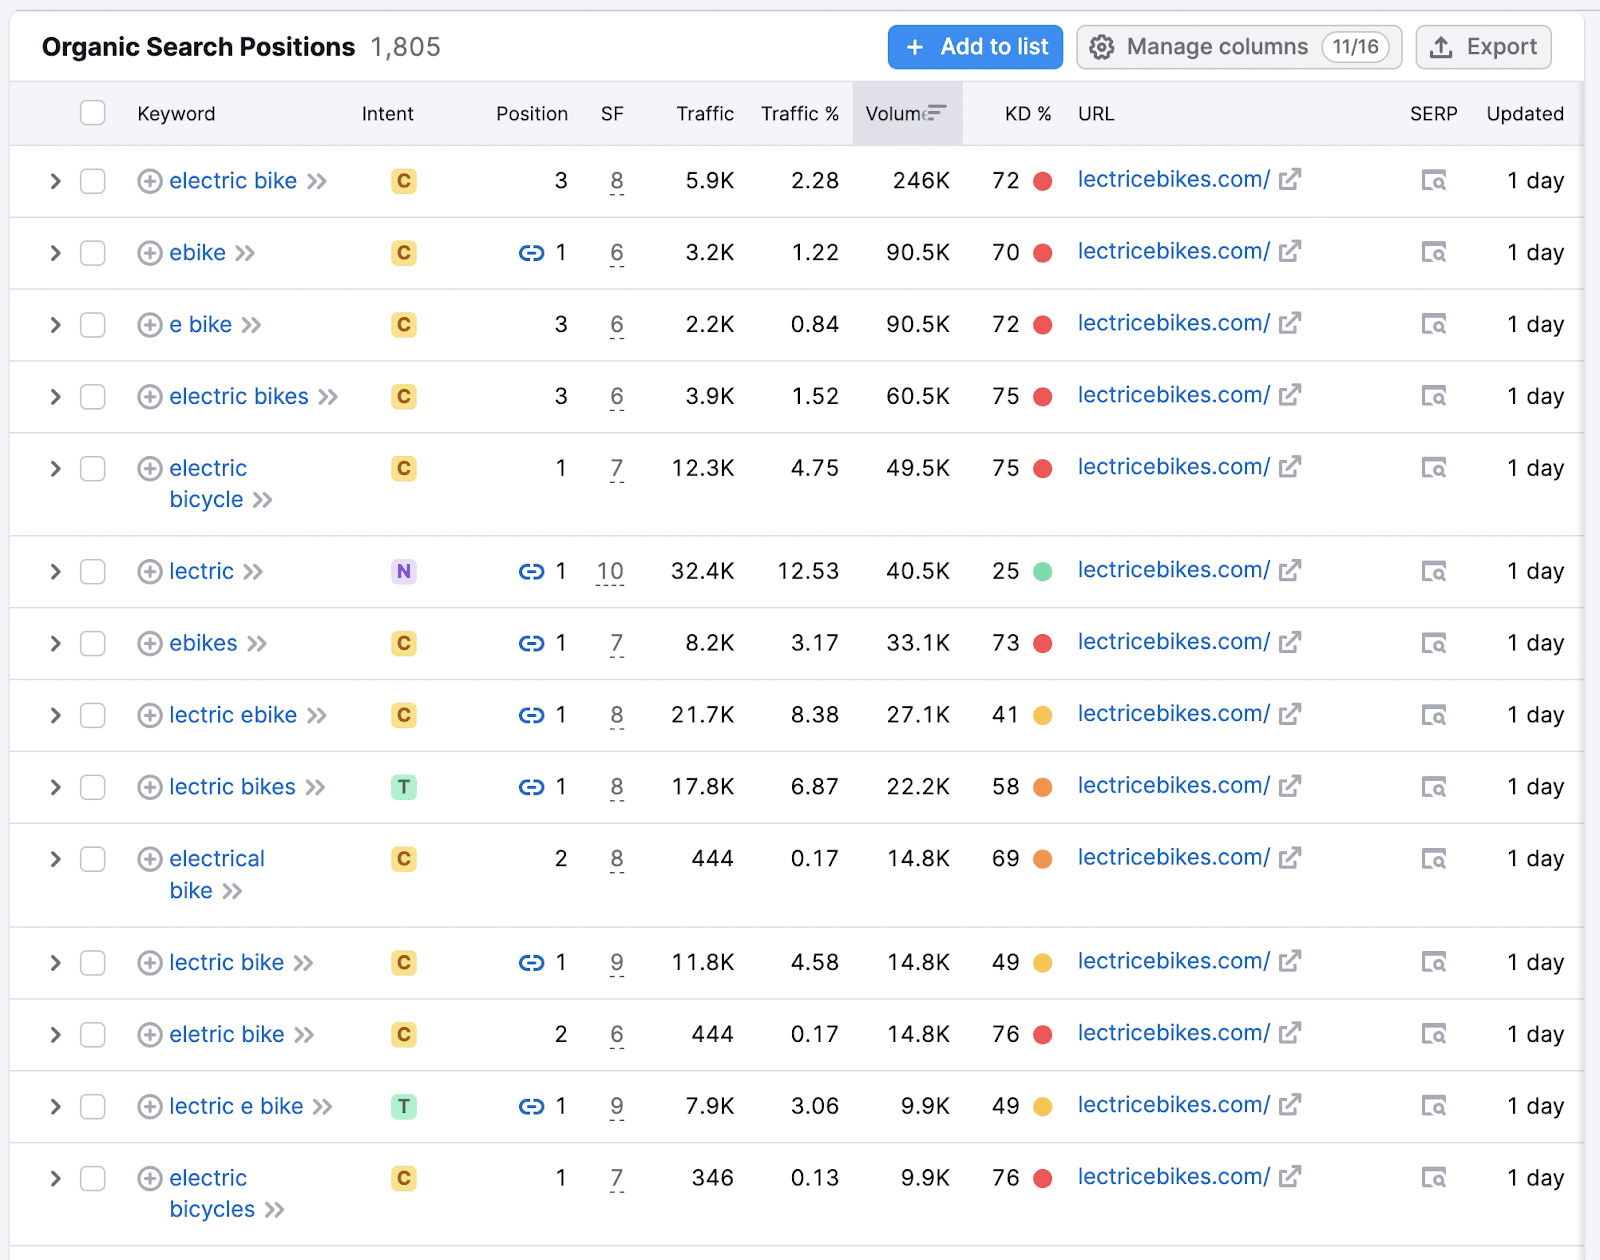Add electrical bike keyword with plus icon
1600x1260 pixels.
click(150, 859)
